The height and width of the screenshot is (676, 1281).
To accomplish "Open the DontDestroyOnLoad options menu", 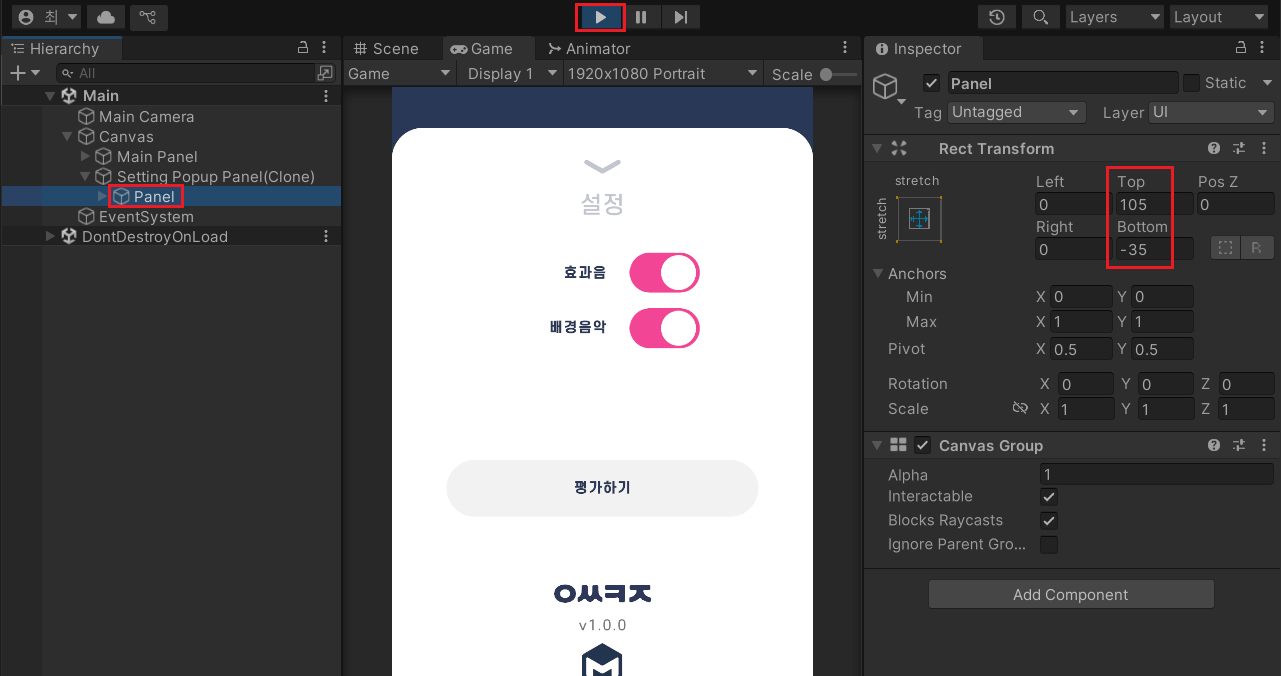I will click(326, 236).
